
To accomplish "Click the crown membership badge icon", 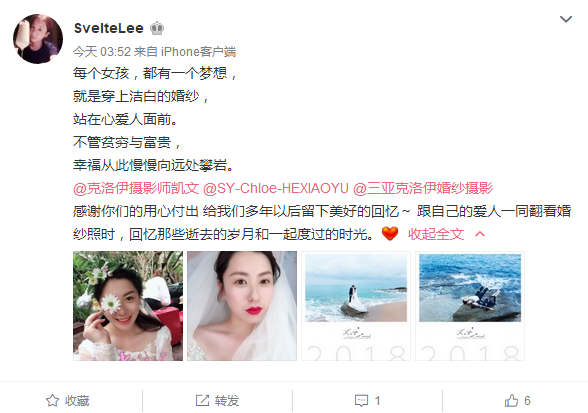I will (x=157, y=28).
